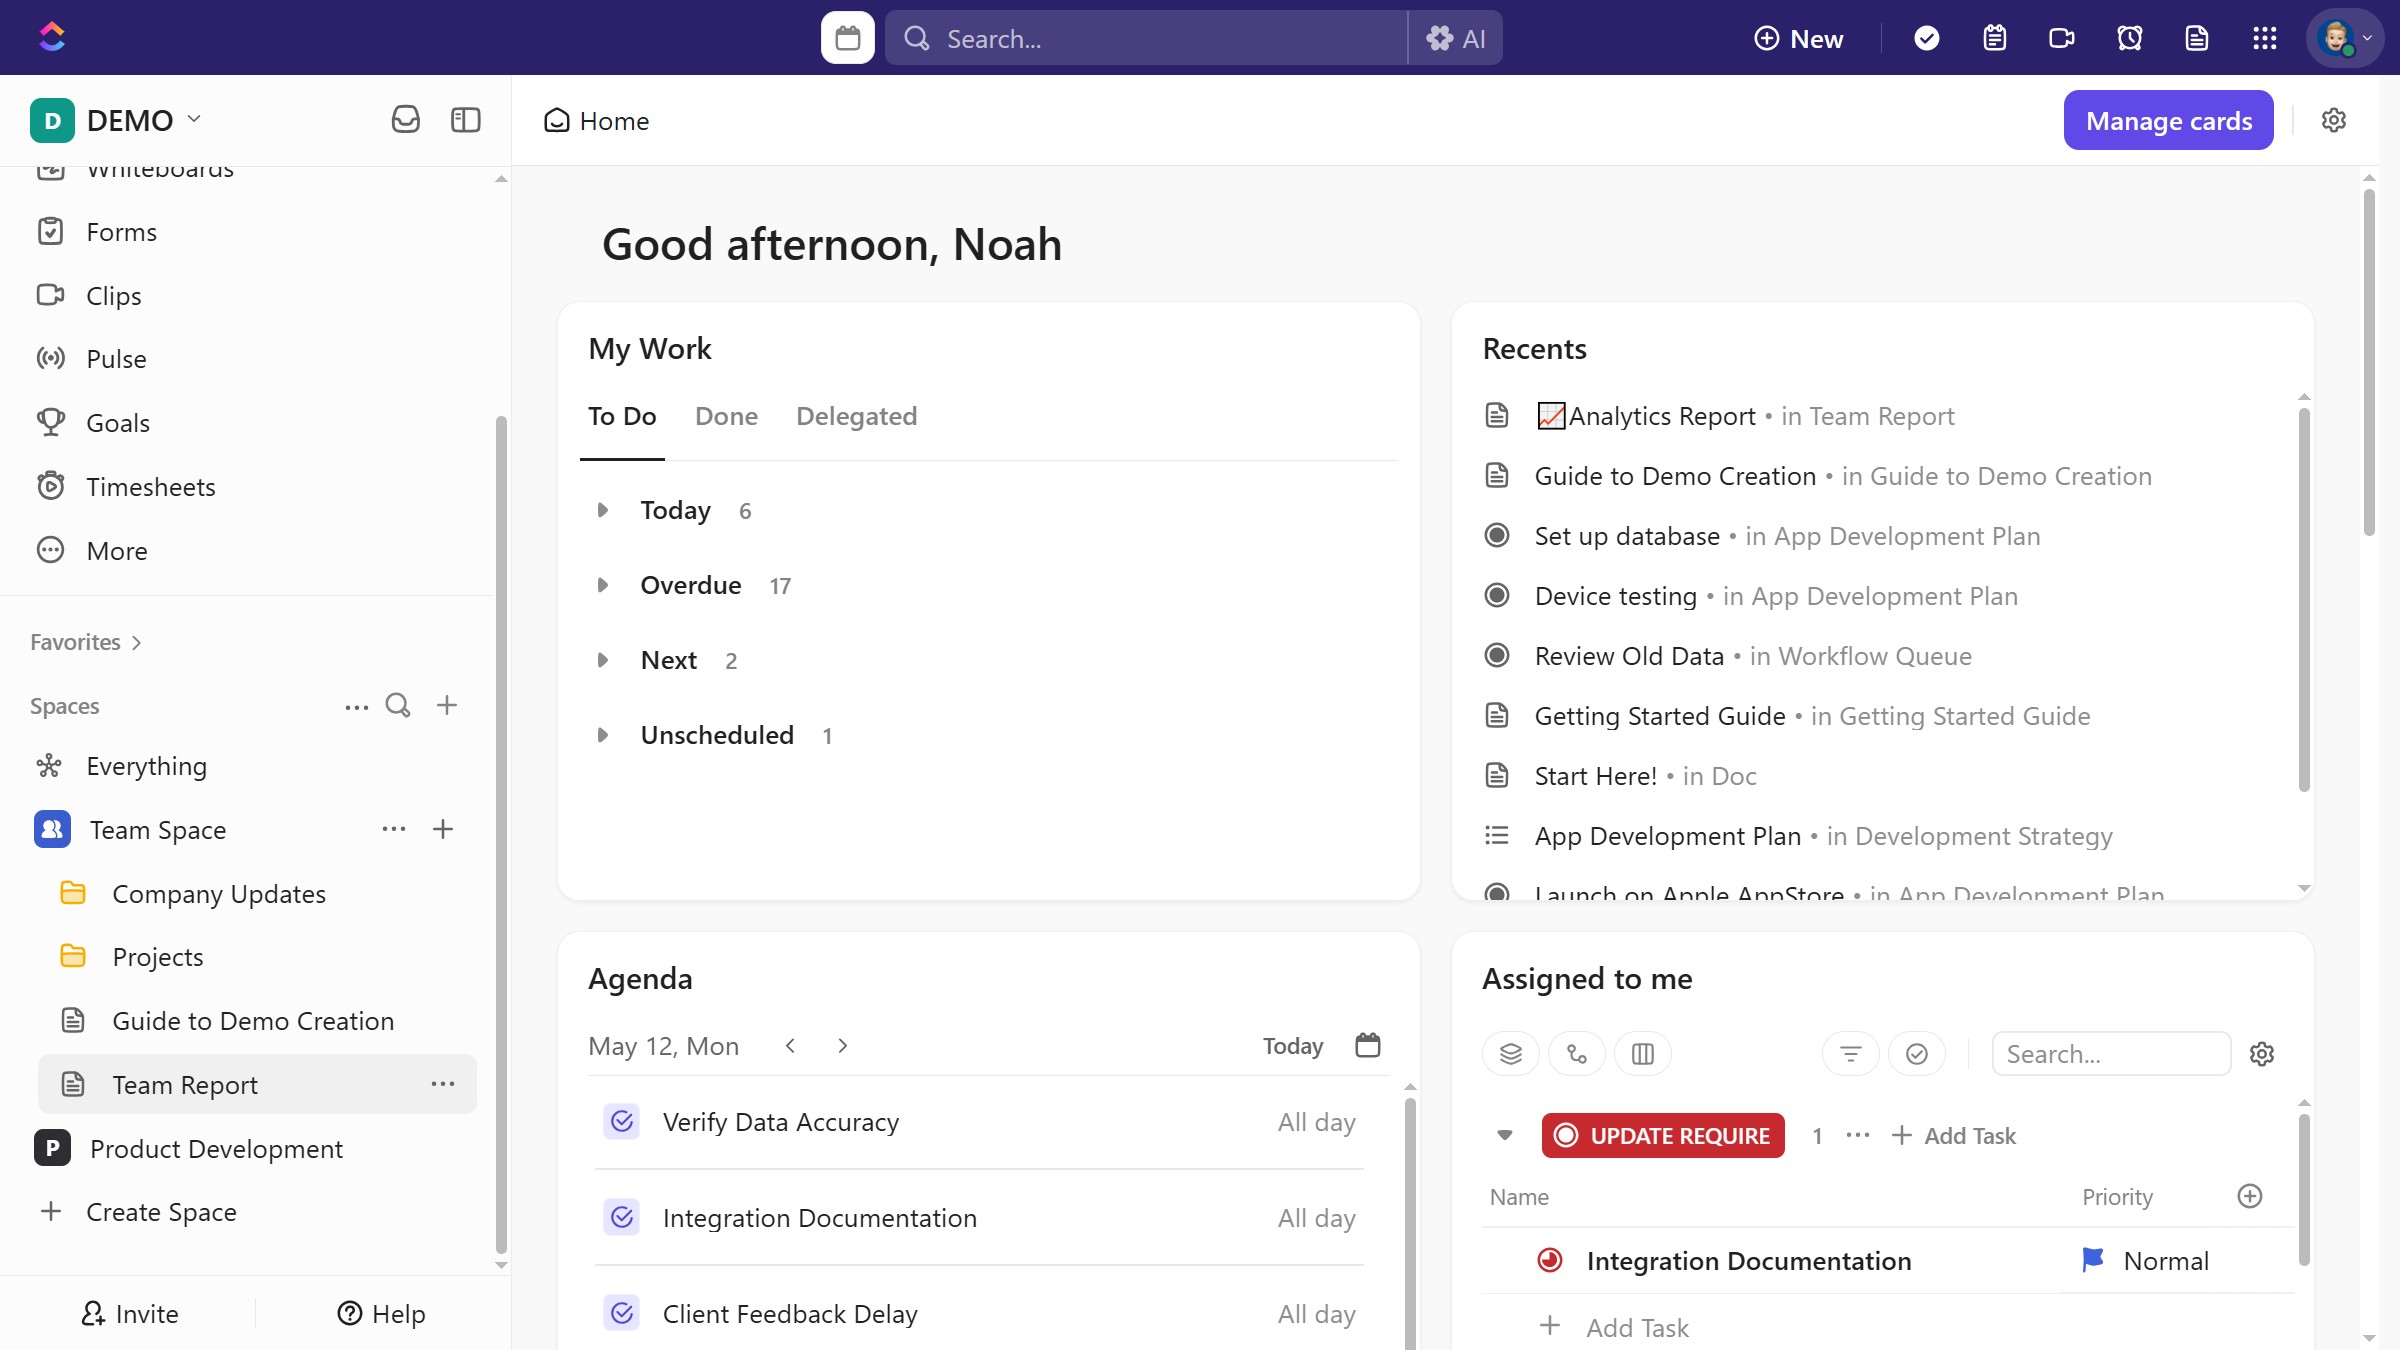
Task: Open the docs icon in top bar
Action: 2197,38
